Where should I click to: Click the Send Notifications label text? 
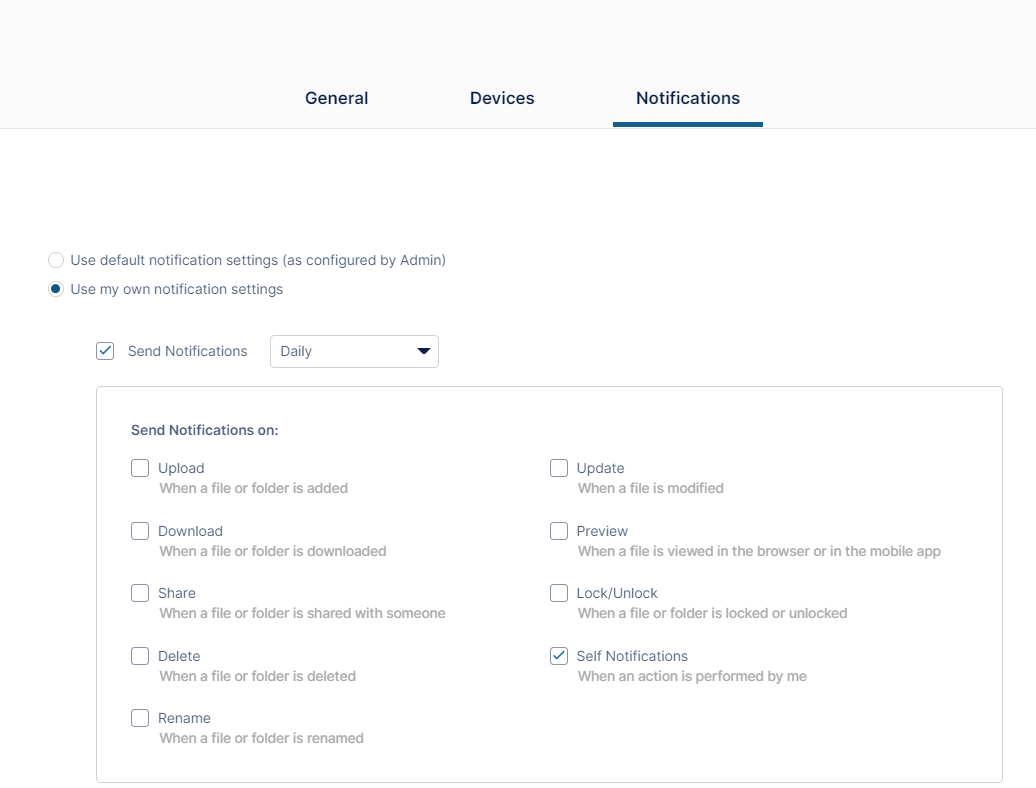(187, 351)
